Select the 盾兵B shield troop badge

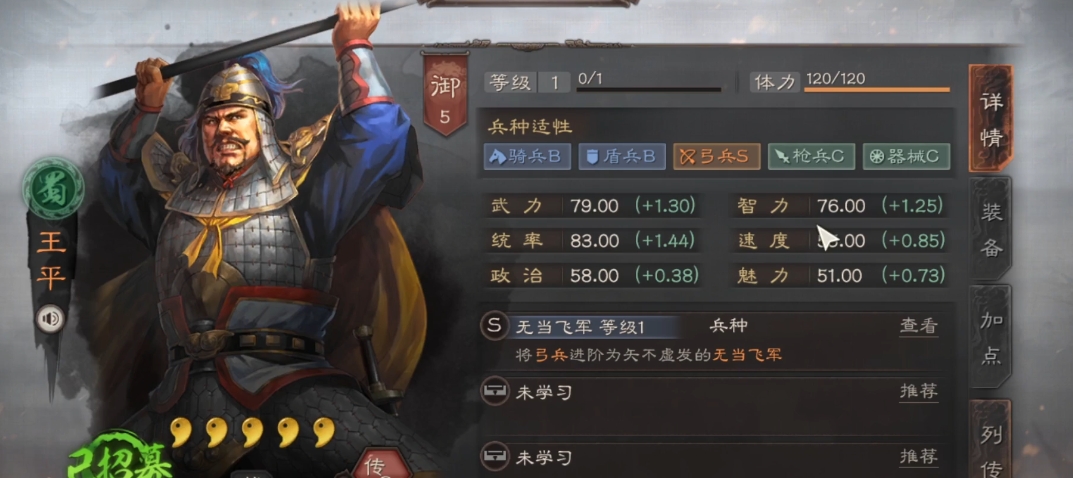pyautogui.click(x=621, y=157)
